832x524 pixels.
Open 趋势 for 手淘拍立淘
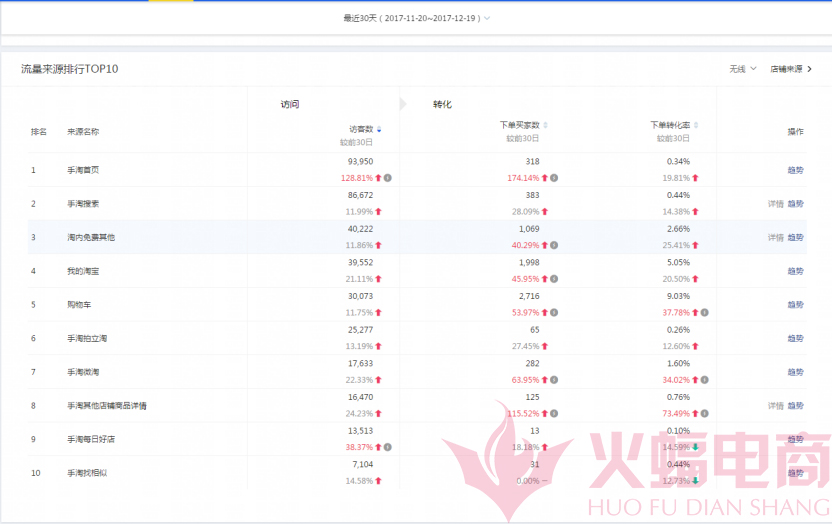coord(795,338)
